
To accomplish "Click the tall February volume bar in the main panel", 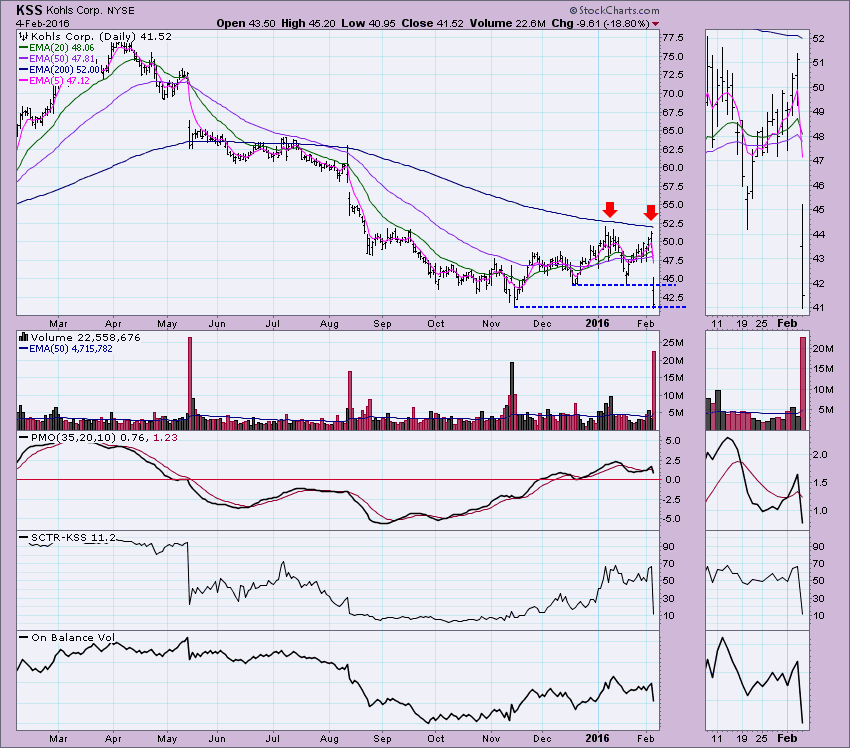I will tap(654, 391).
